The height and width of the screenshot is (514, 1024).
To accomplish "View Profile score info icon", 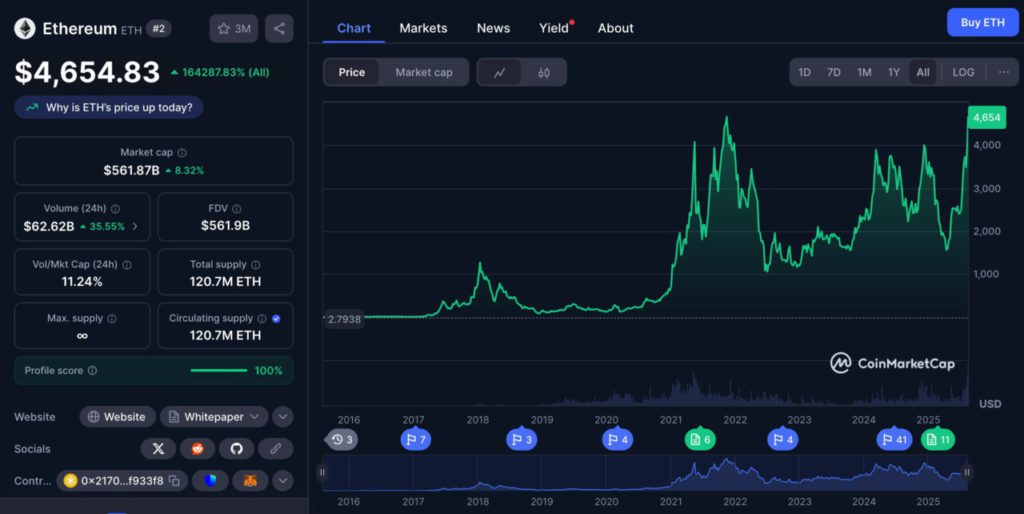I will tap(92, 370).
